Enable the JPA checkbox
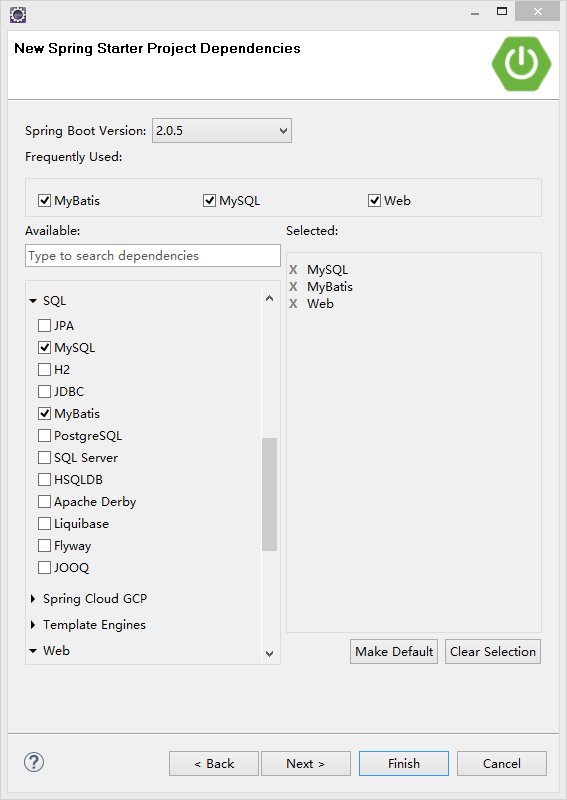This screenshot has width=567, height=800. (x=44, y=326)
